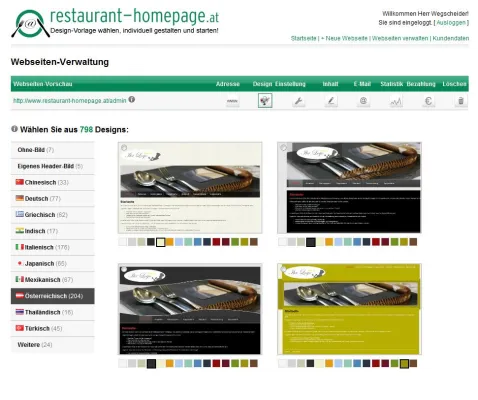Pick dark red swatch under cream design
478x400 pixels.
click(216, 242)
